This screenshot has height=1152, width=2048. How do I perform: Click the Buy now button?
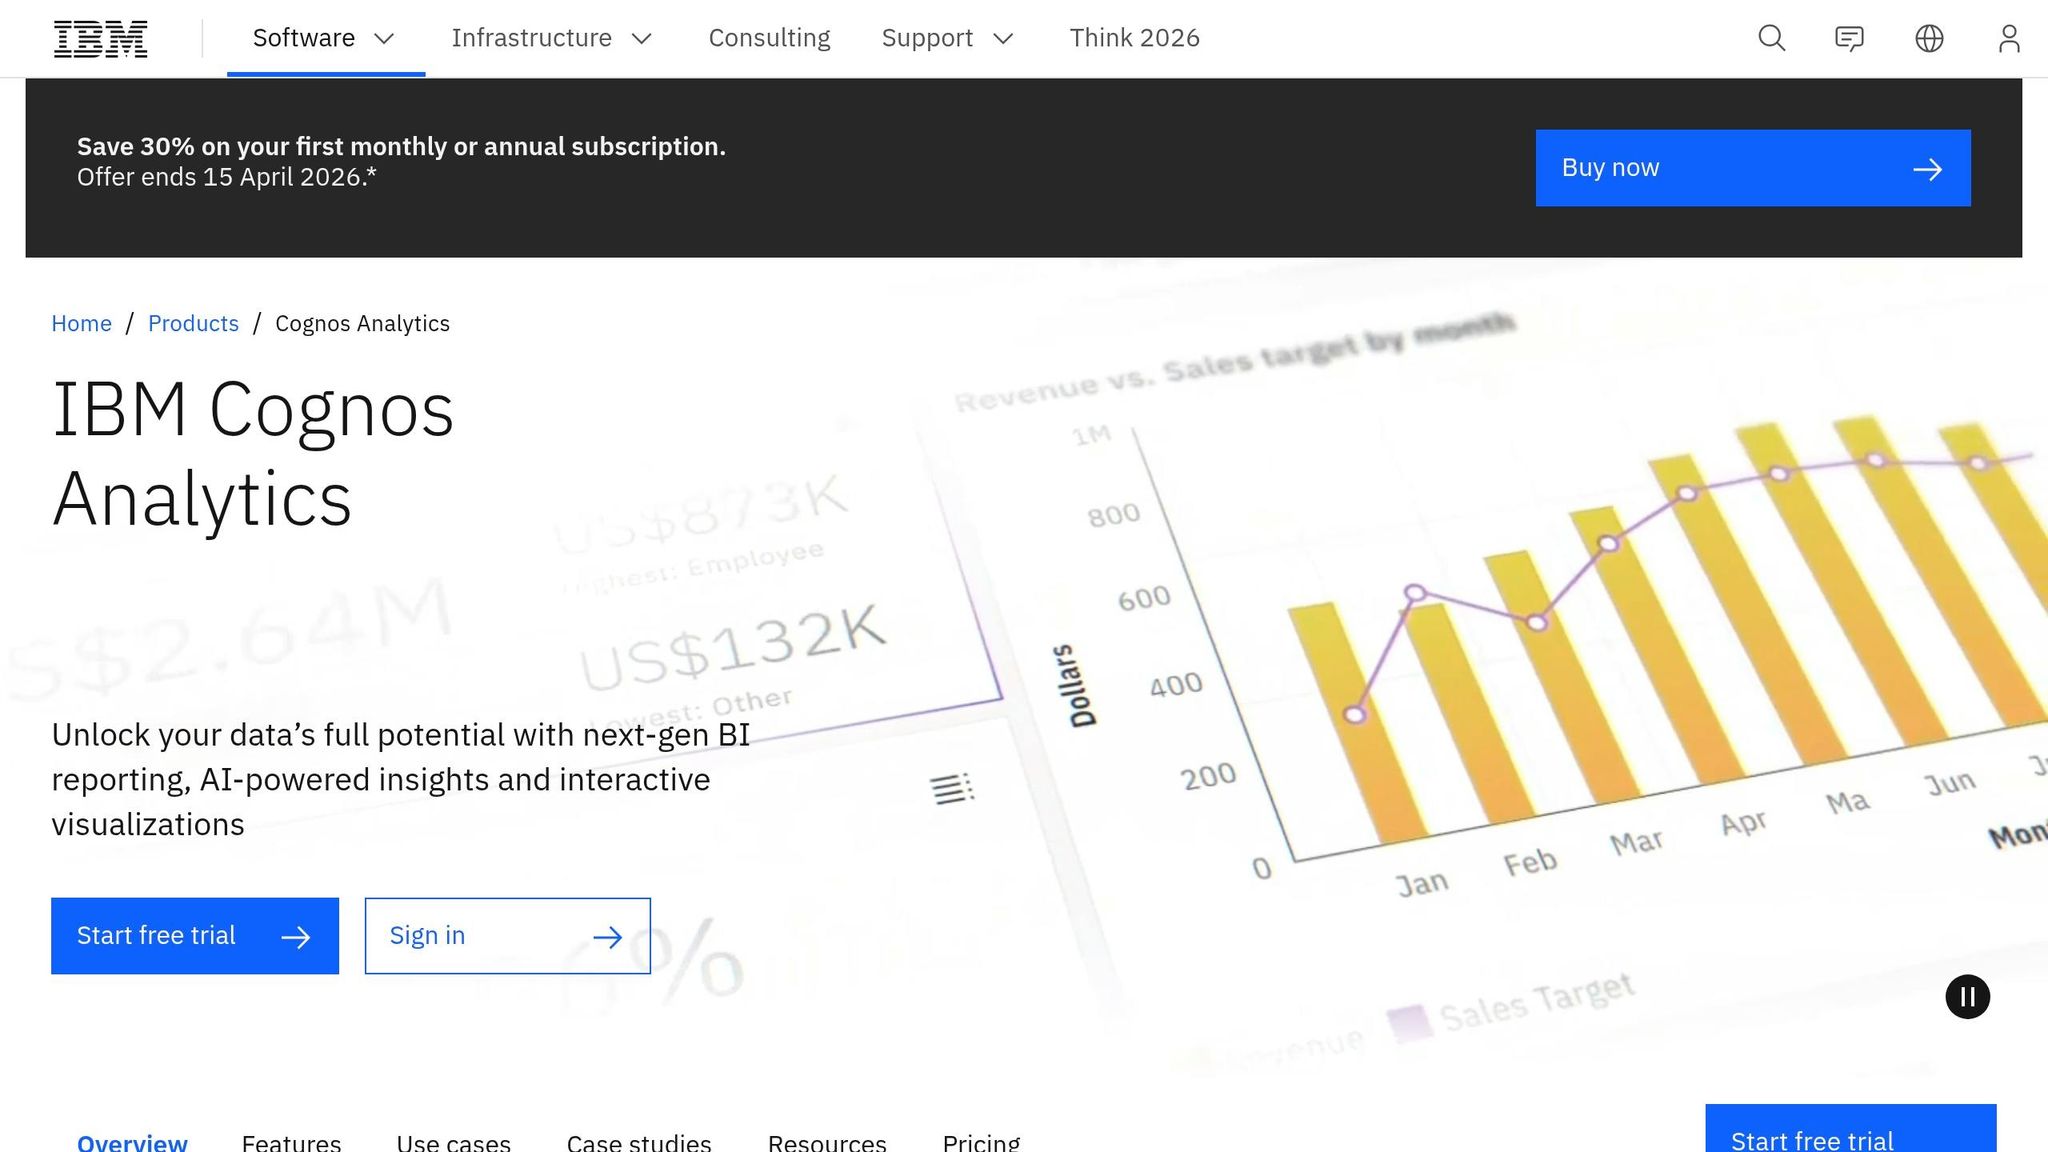pyautogui.click(x=1751, y=168)
